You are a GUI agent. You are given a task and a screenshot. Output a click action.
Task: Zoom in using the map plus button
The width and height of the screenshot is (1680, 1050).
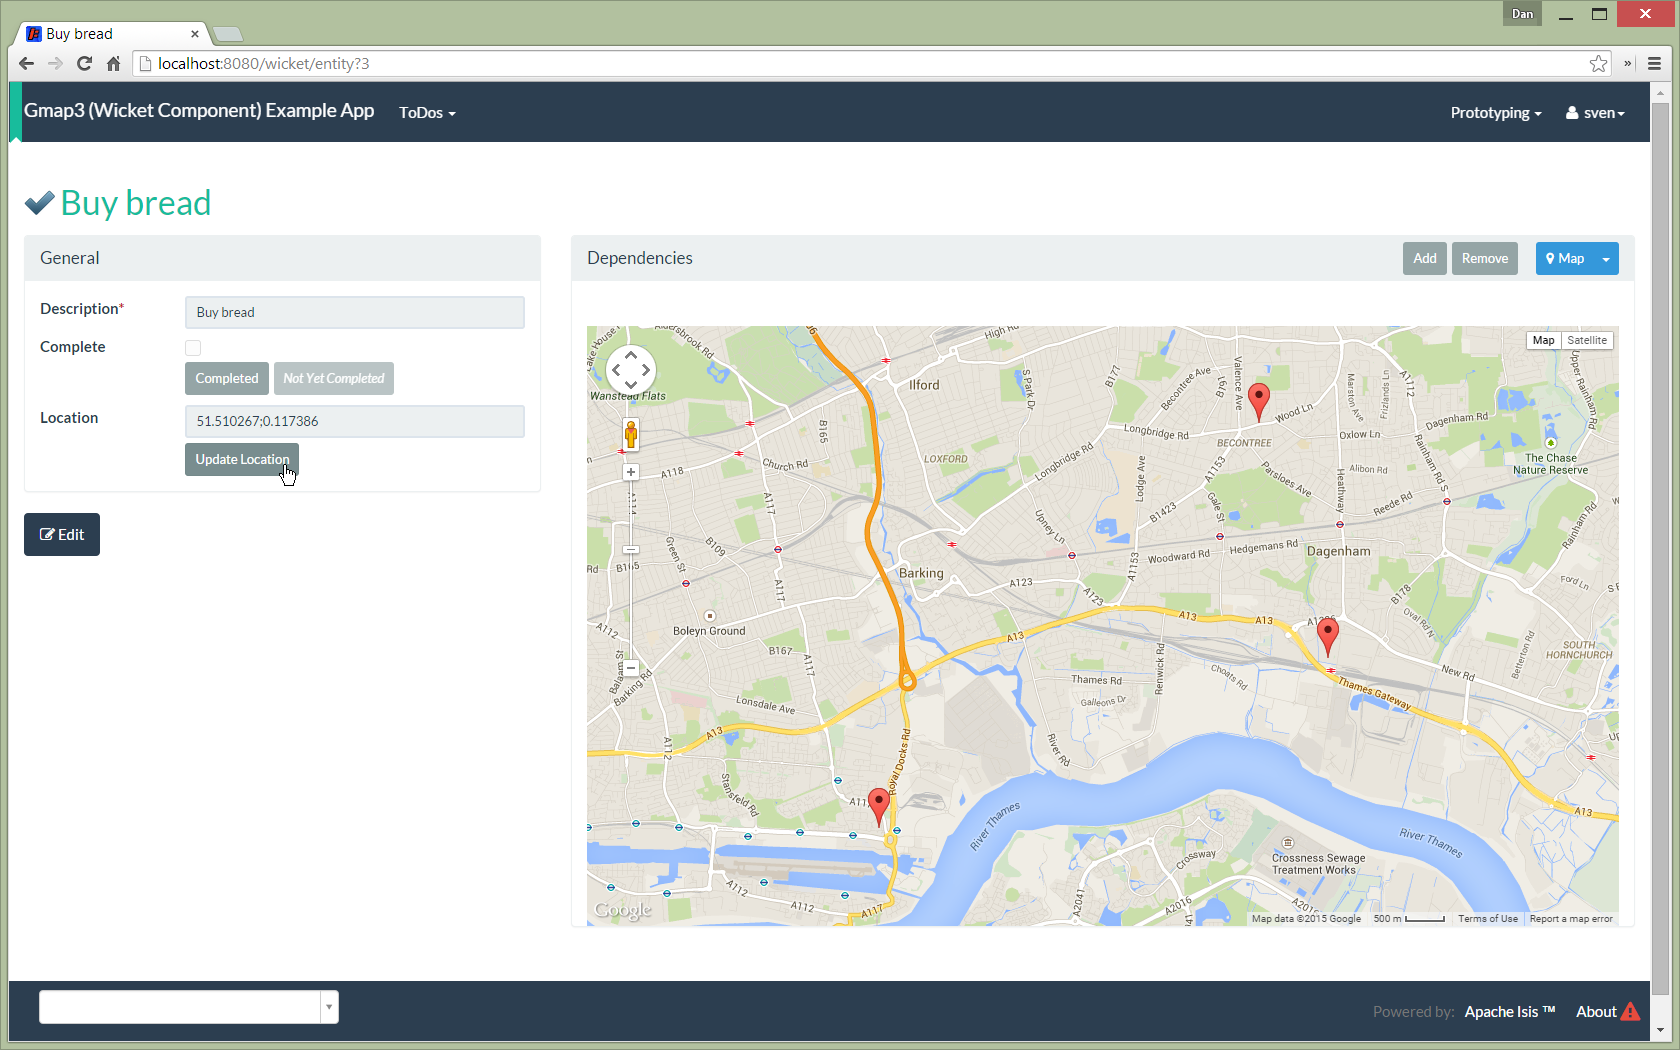(x=631, y=472)
